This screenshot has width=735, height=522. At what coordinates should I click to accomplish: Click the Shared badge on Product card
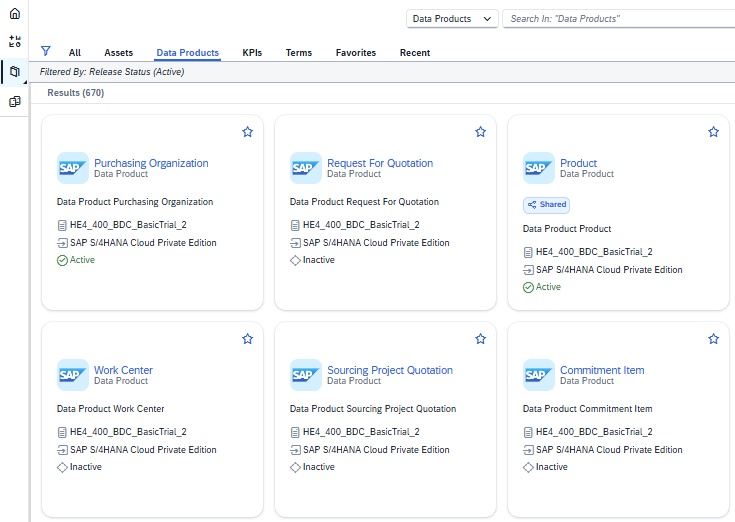[x=546, y=204]
